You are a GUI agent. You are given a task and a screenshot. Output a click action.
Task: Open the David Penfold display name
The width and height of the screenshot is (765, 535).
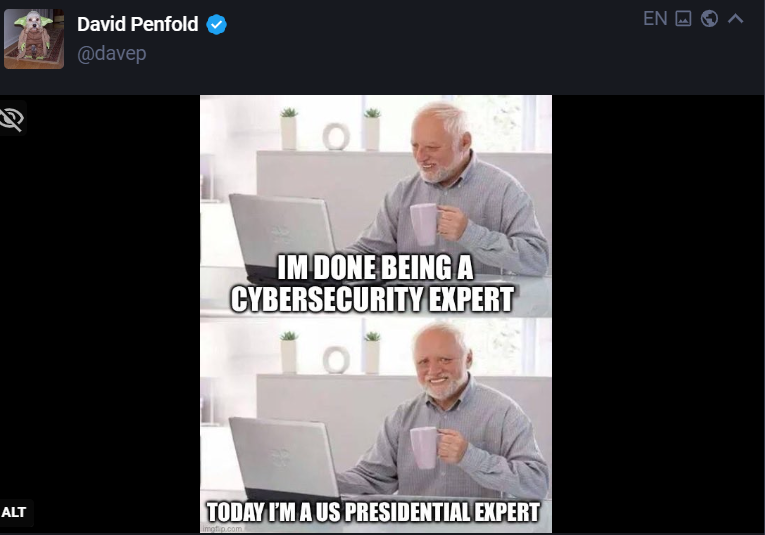coord(138,24)
